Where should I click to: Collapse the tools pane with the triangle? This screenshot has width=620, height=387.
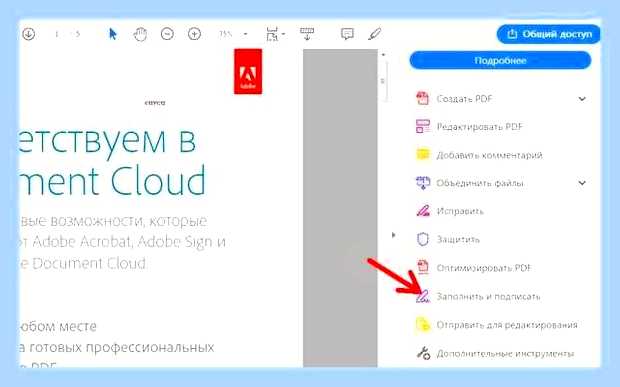[x=393, y=235]
